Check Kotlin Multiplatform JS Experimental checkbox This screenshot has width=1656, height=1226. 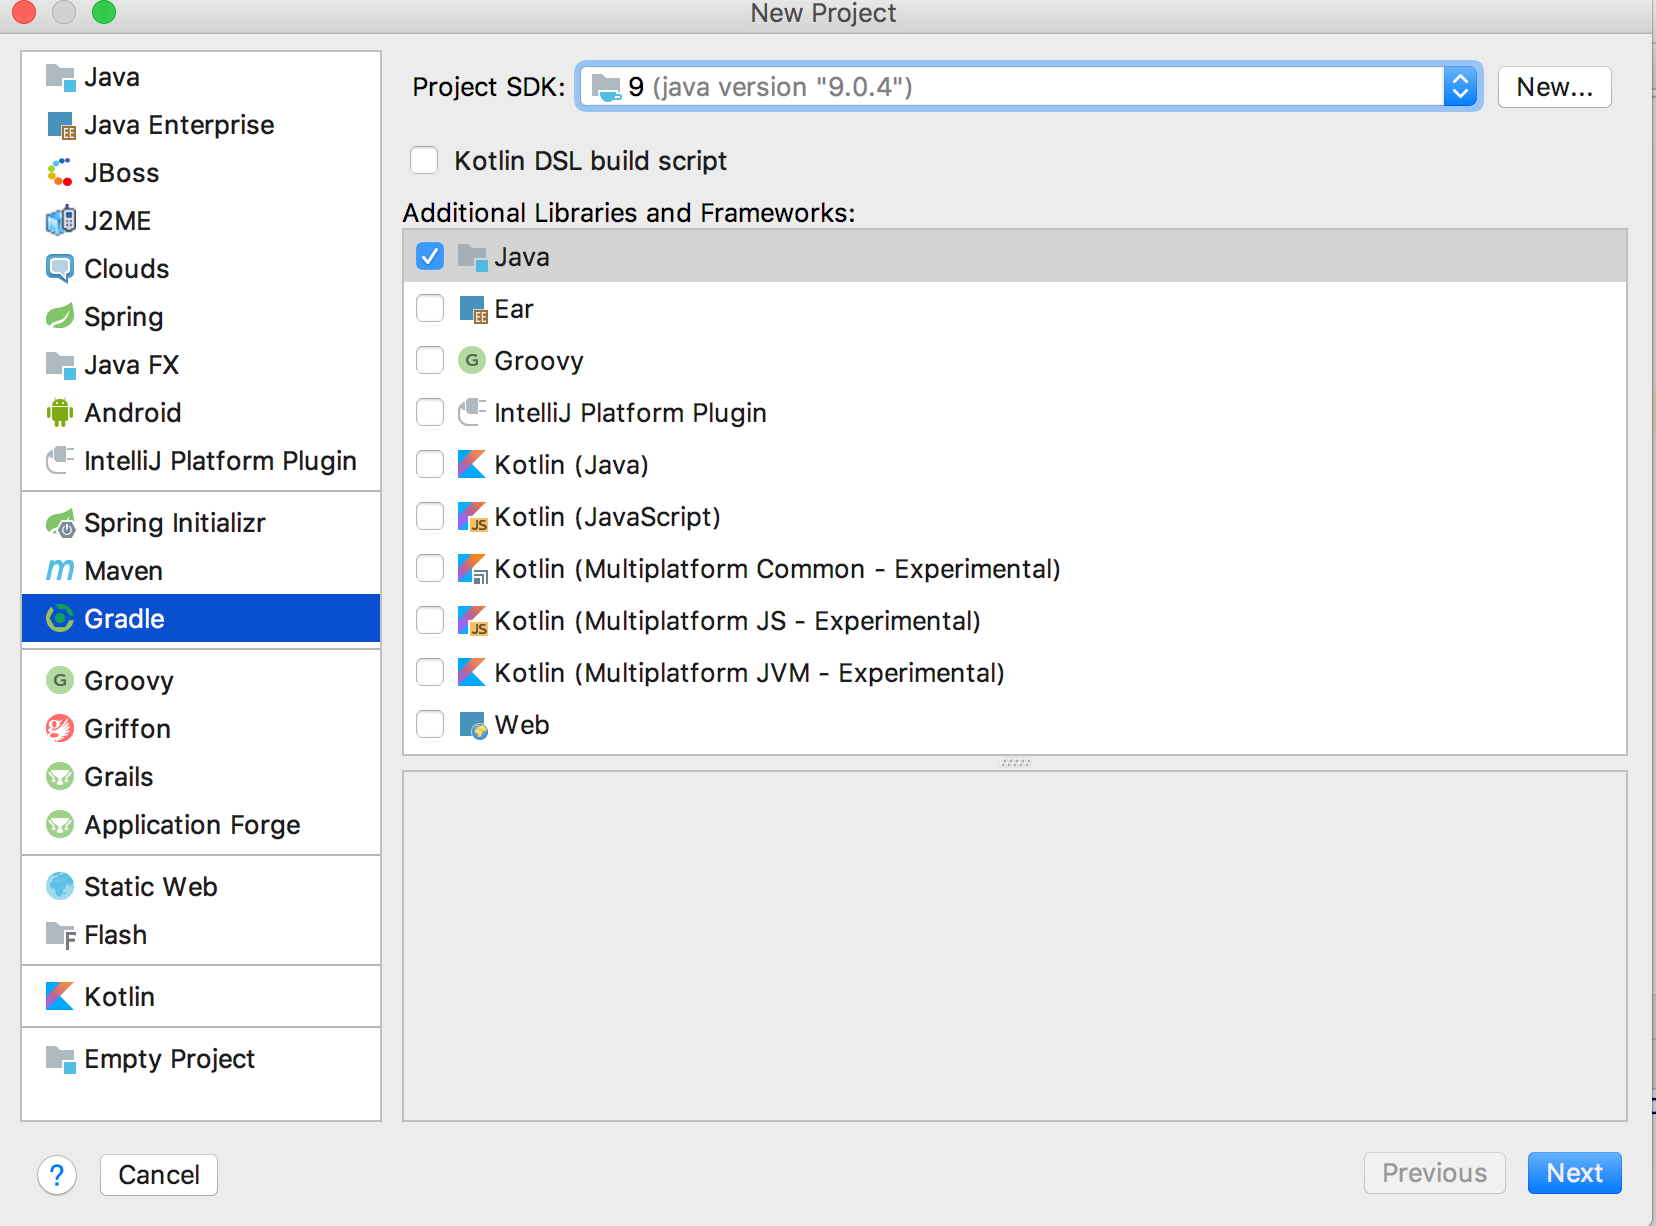pyautogui.click(x=430, y=621)
